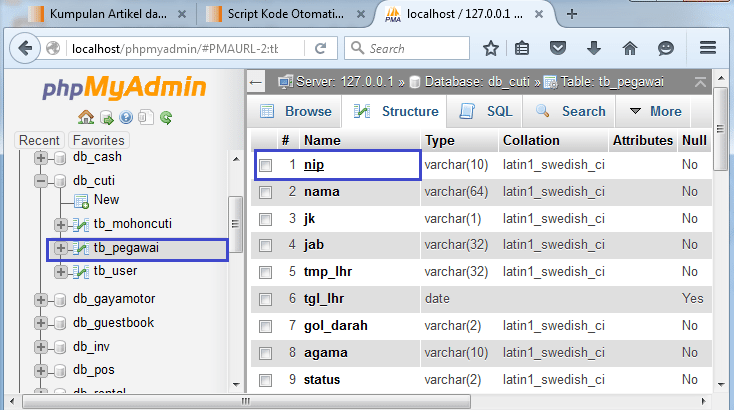Switch to Script Kode Otomati browser tab
Viewport: 734px width, 410px height.
pyautogui.click(x=286, y=14)
